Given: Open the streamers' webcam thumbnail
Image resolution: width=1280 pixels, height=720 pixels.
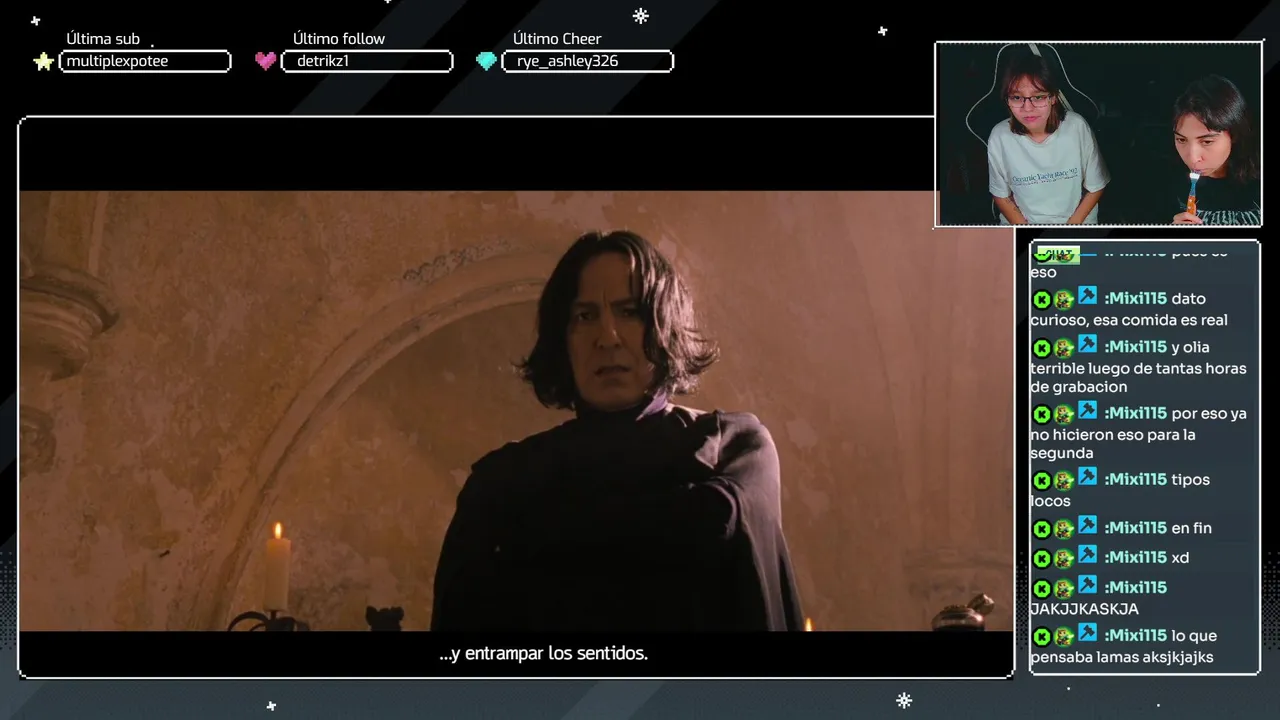Looking at the screenshot, I should [1098, 134].
